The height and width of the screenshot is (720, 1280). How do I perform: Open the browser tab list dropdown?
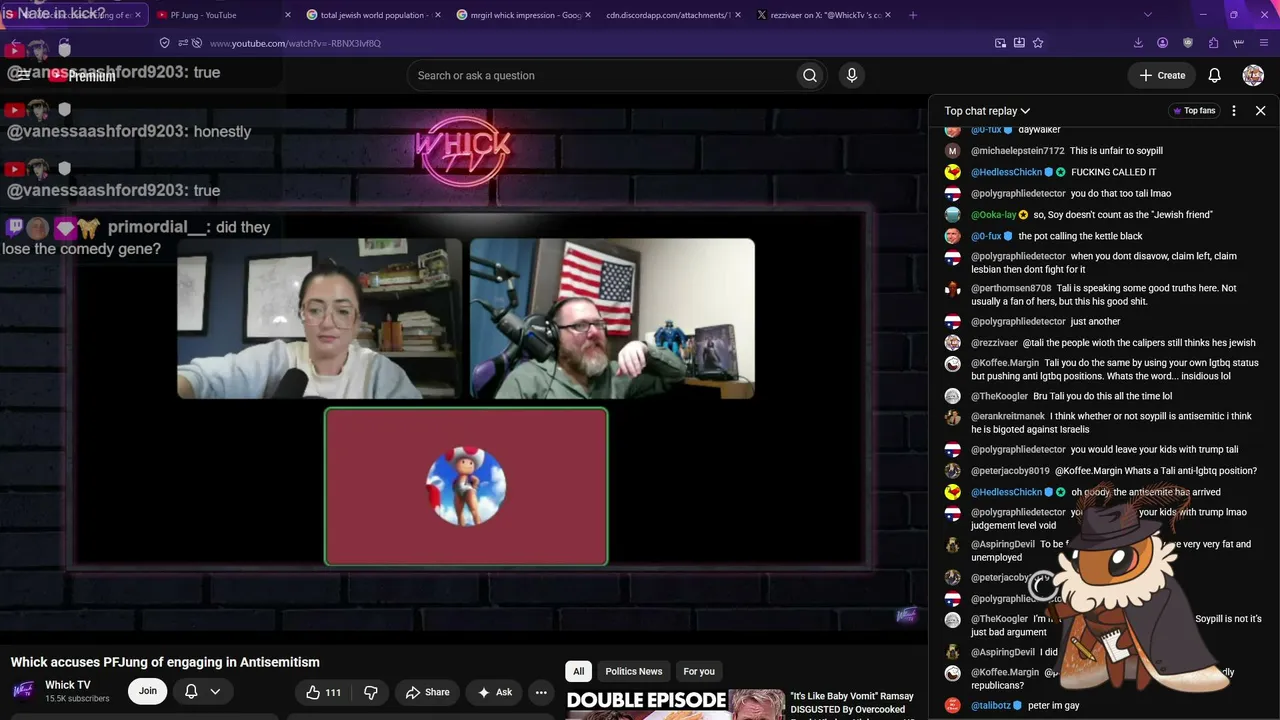point(1147,15)
